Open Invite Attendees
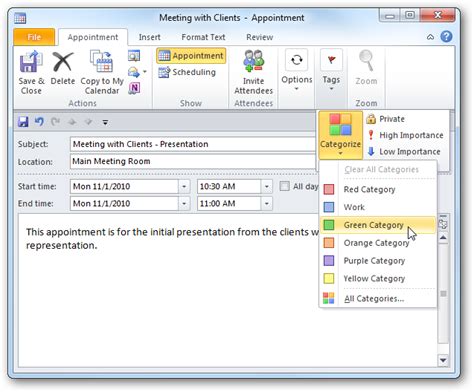 (253, 72)
